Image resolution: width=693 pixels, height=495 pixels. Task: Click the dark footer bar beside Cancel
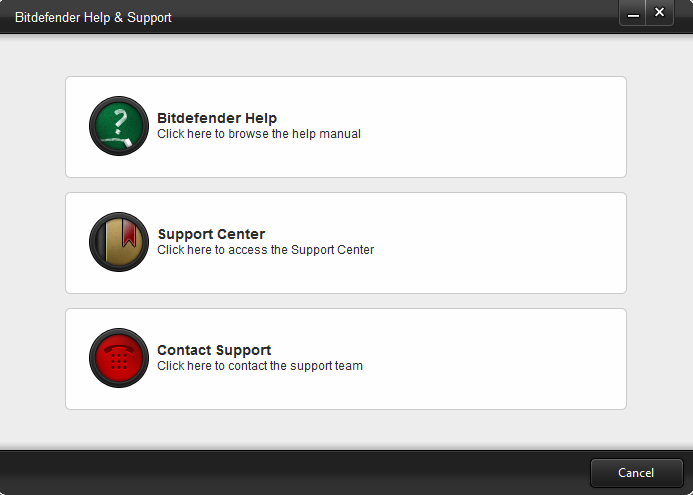pos(292,473)
